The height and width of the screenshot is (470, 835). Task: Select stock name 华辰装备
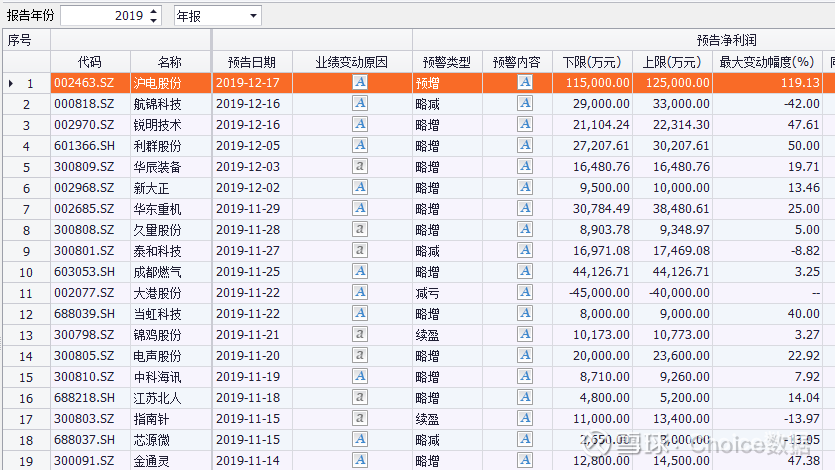158,167
